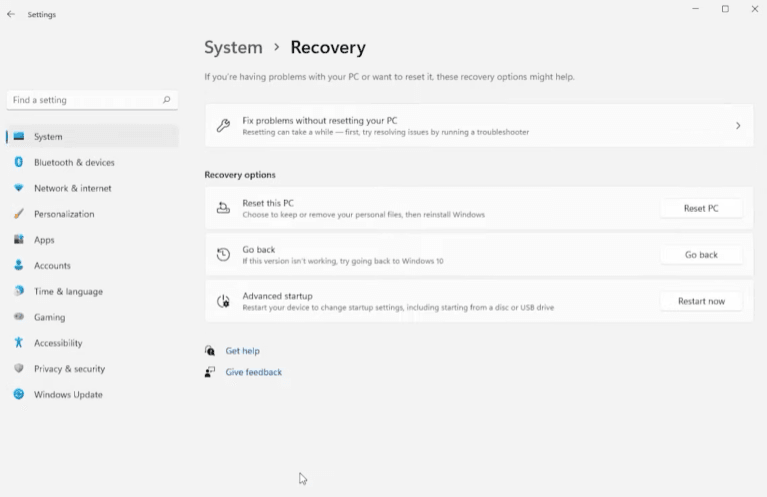The height and width of the screenshot is (497, 767).
Task: Open Windows Update page
Action: point(92,394)
